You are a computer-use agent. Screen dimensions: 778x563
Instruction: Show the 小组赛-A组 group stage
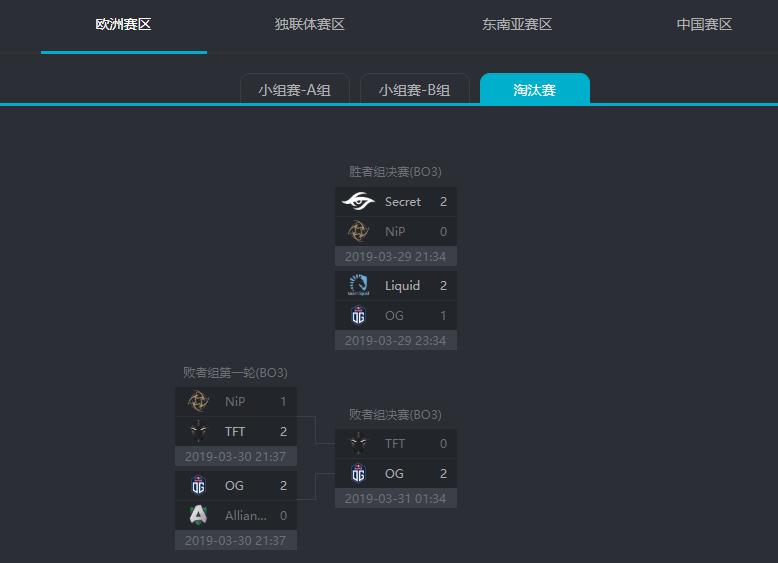click(x=294, y=90)
